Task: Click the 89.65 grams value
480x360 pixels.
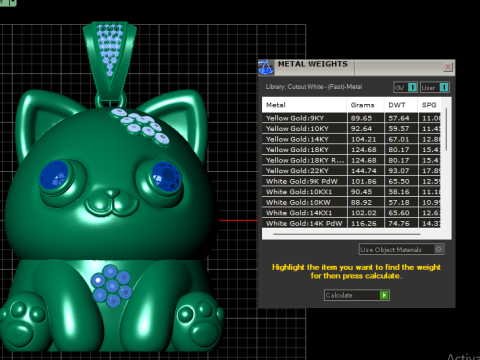Action: (361, 118)
